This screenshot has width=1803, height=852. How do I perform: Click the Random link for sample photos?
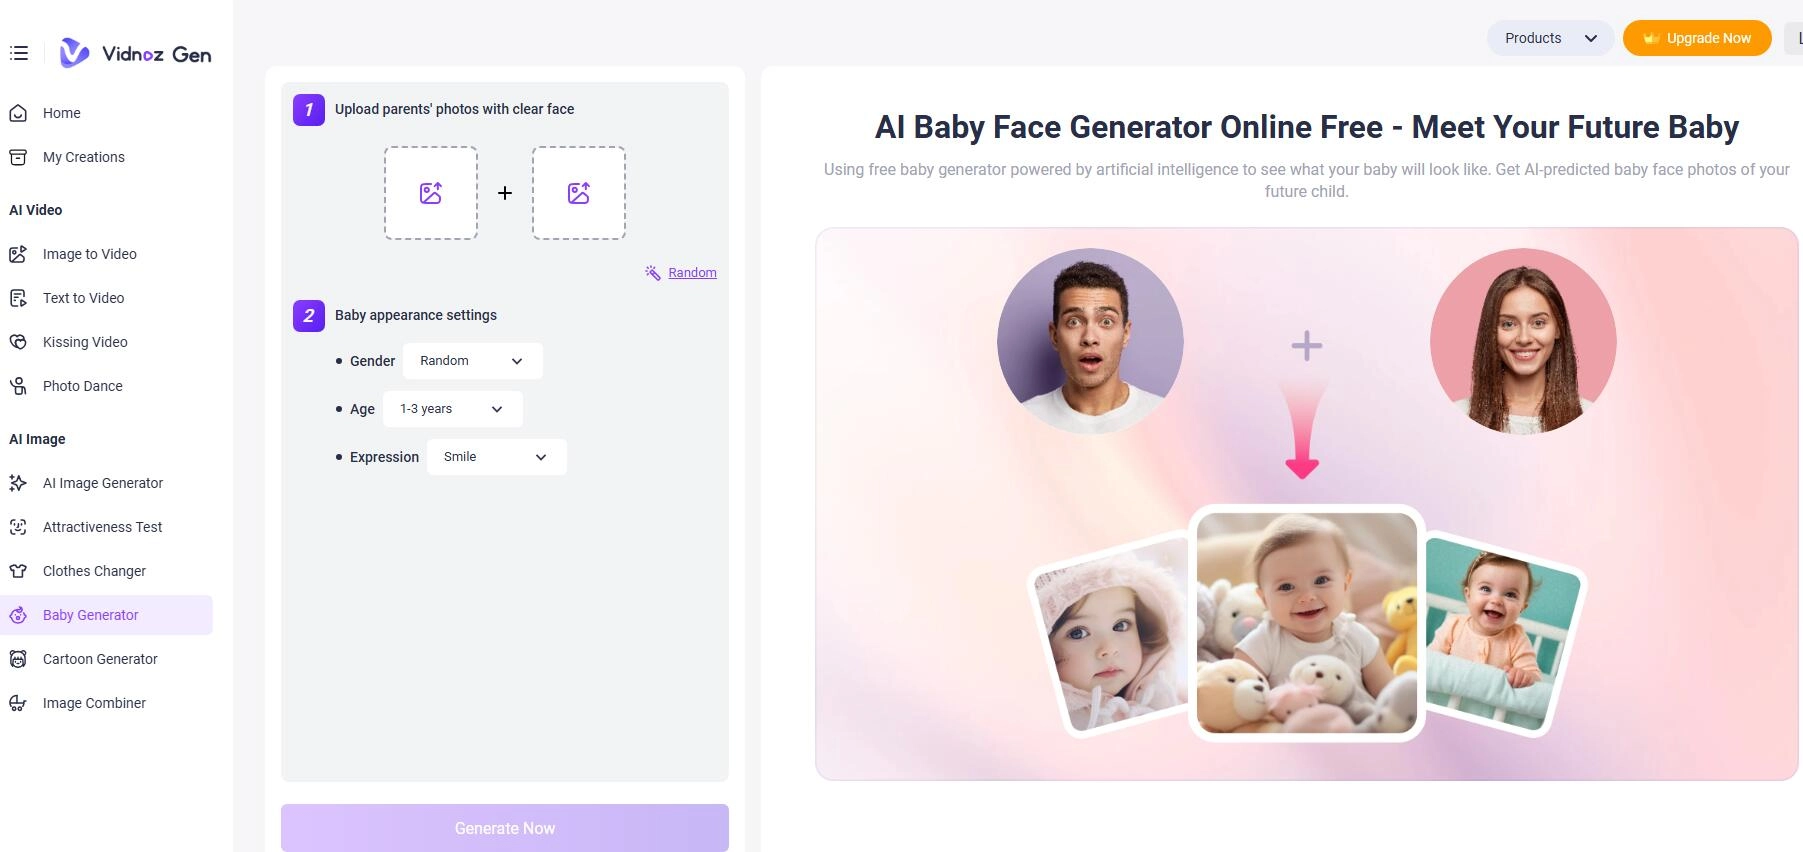point(692,273)
